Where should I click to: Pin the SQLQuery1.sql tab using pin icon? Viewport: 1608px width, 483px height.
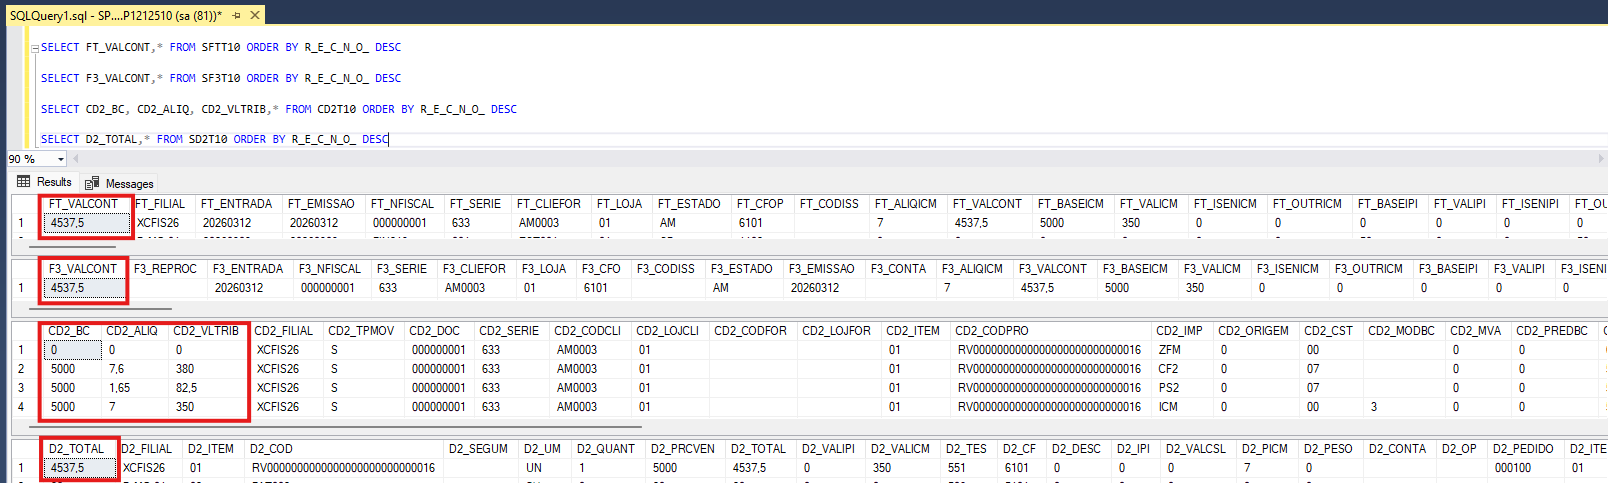pos(236,15)
